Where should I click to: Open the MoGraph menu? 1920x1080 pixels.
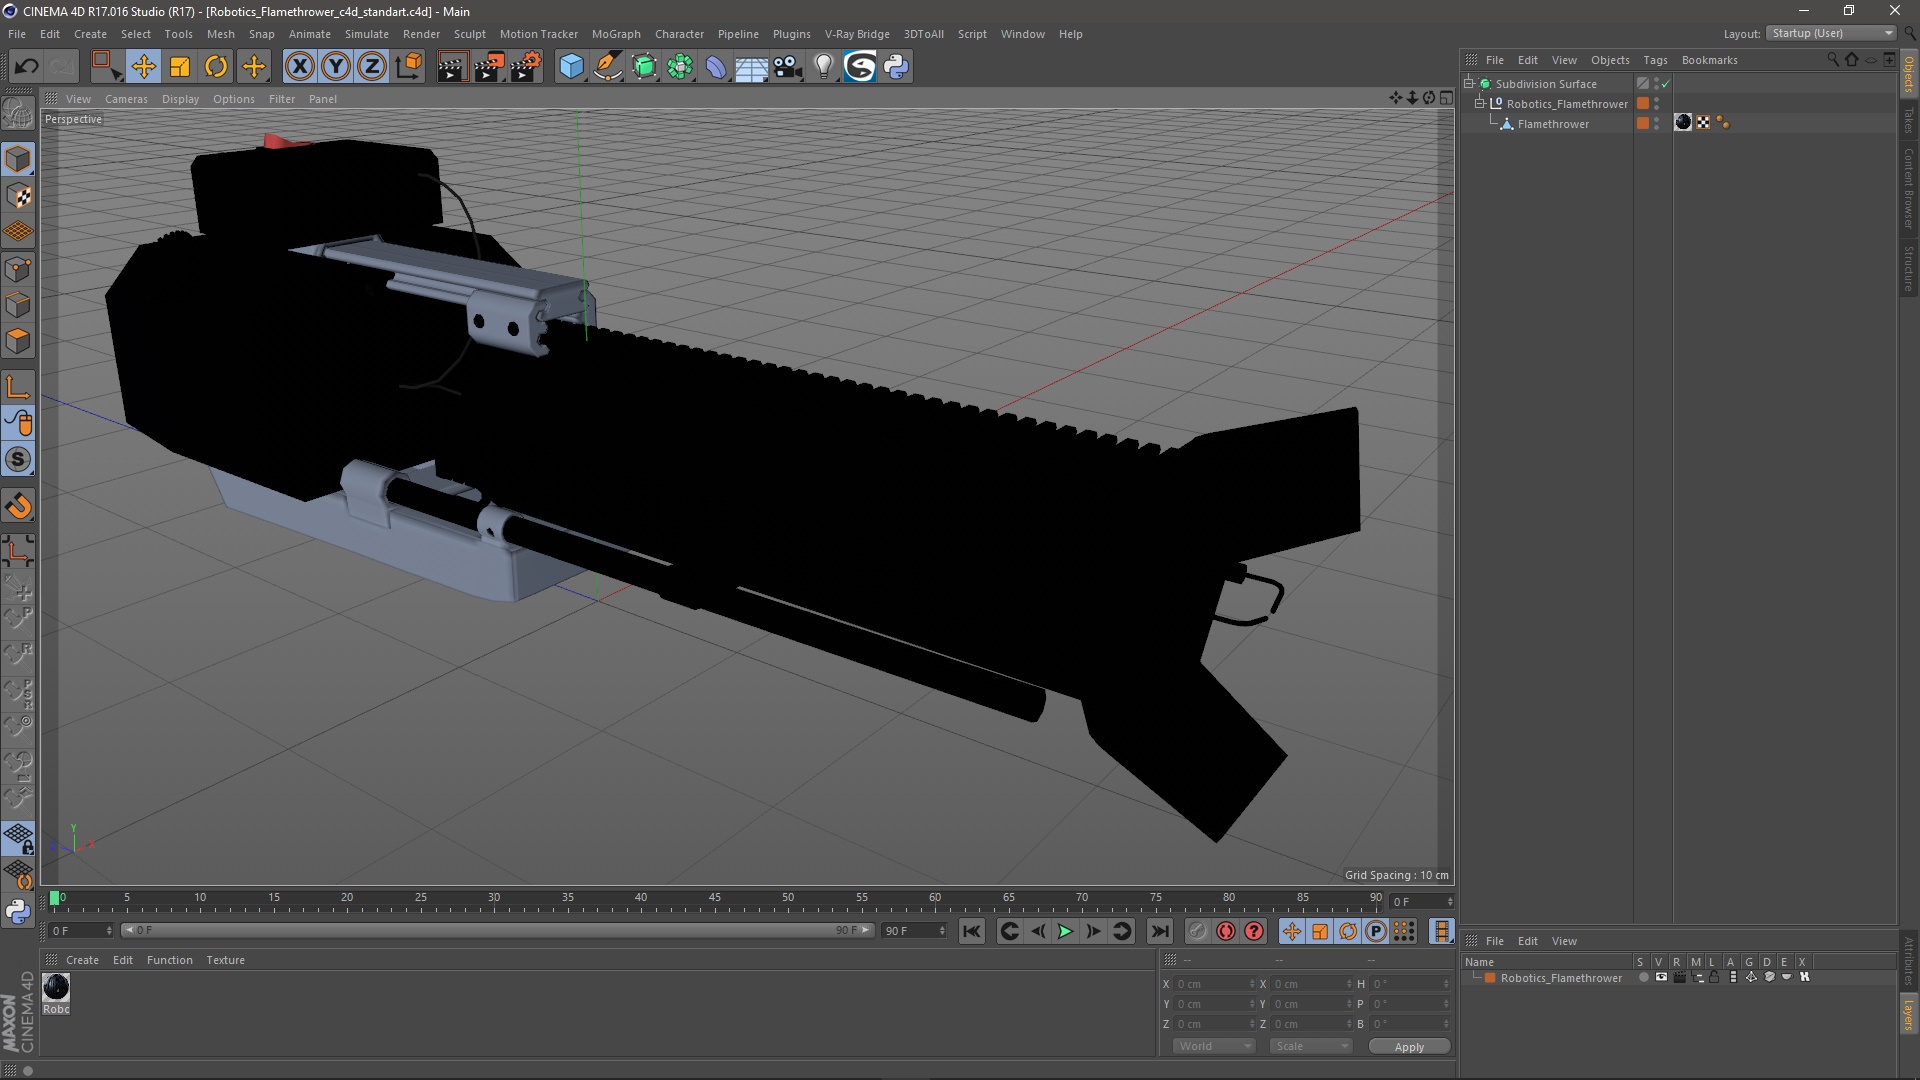(x=616, y=34)
